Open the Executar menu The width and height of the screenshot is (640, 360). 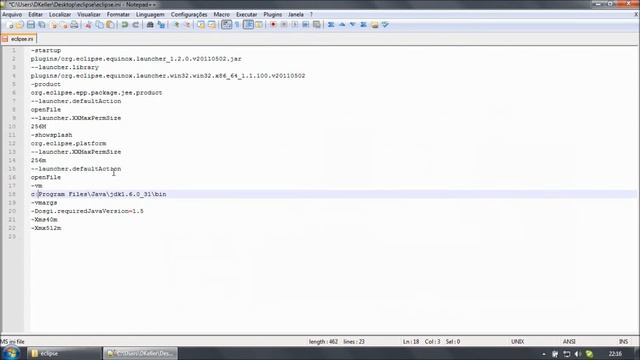click(247, 14)
